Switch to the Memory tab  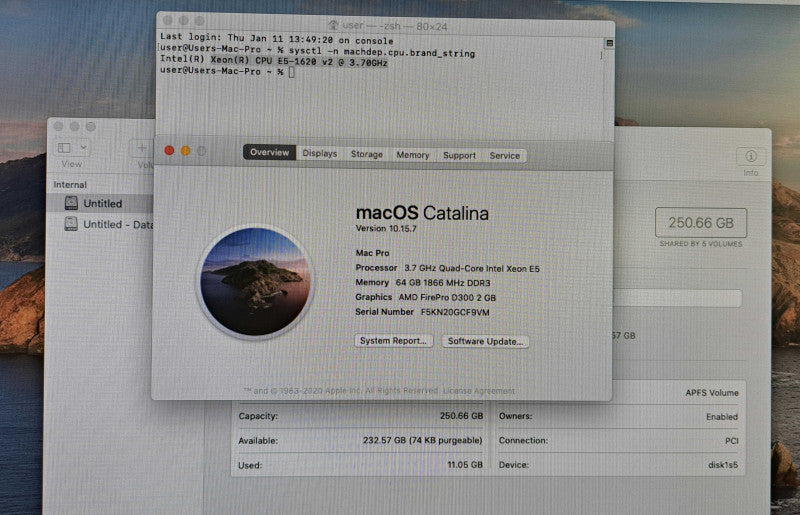[x=413, y=155]
